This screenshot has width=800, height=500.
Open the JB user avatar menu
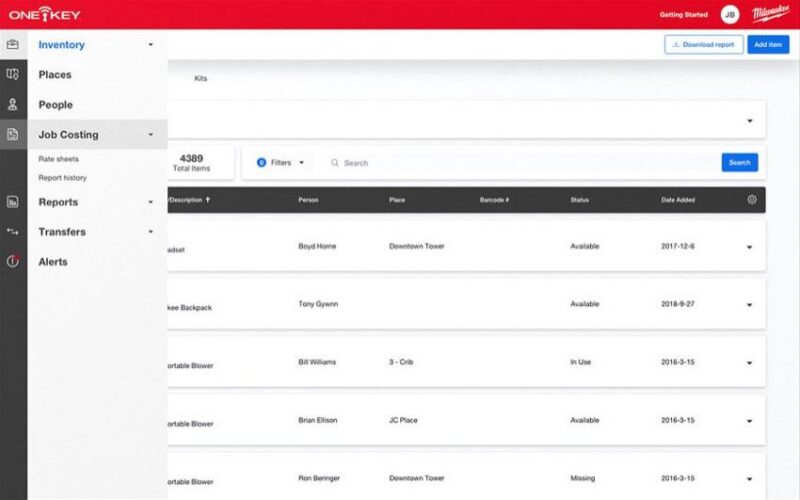tap(730, 15)
